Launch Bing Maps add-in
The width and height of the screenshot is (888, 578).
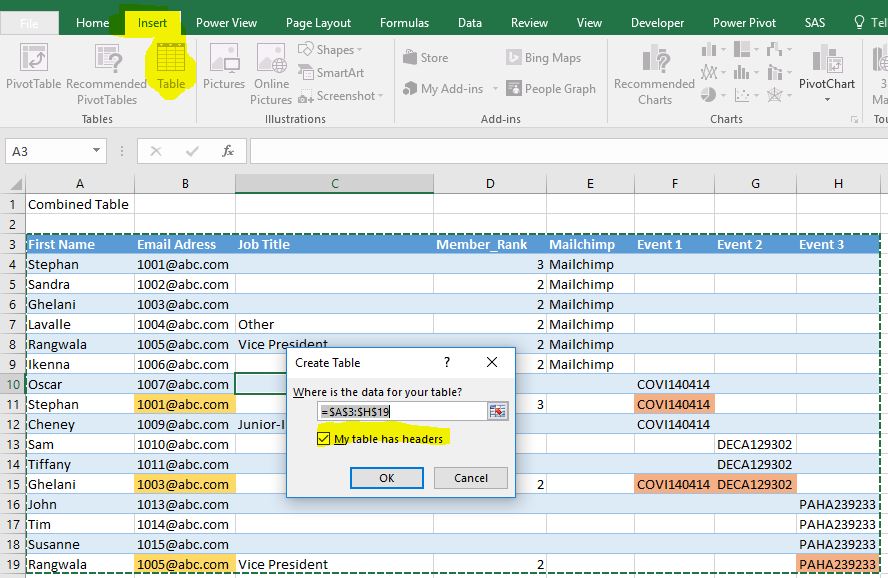[544, 58]
